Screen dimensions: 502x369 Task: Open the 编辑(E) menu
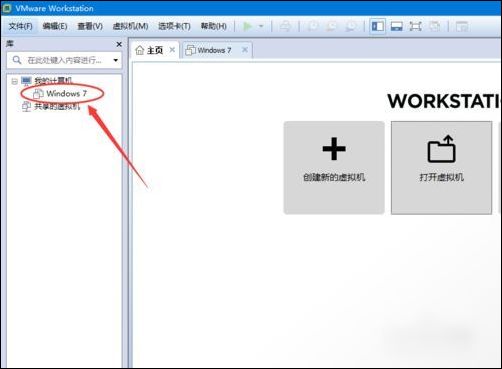point(55,26)
